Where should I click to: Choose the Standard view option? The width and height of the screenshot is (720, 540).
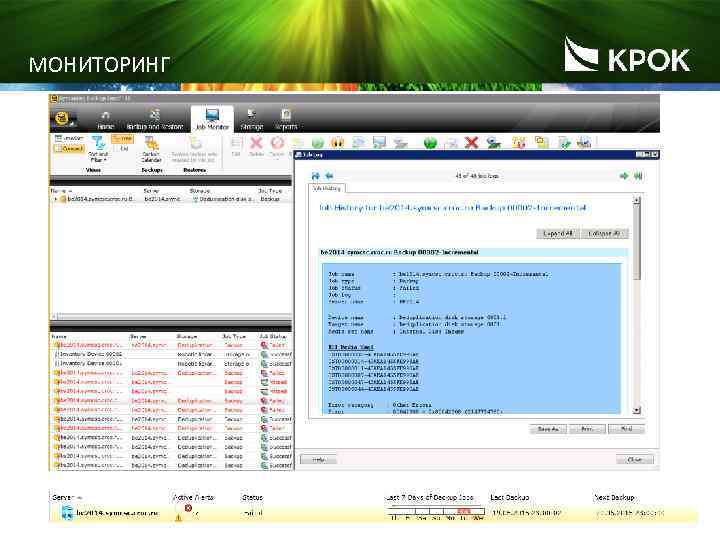[69, 138]
